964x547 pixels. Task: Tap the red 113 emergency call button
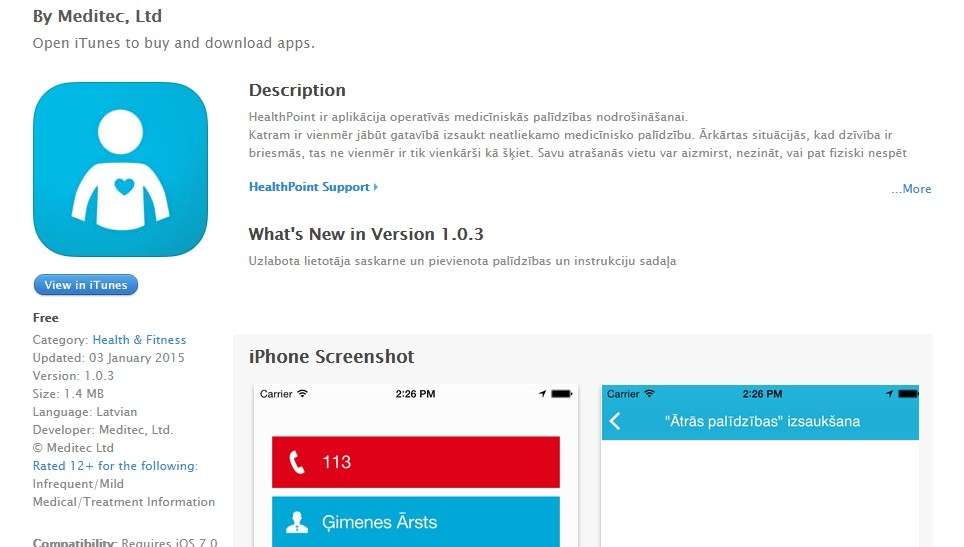pos(416,462)
